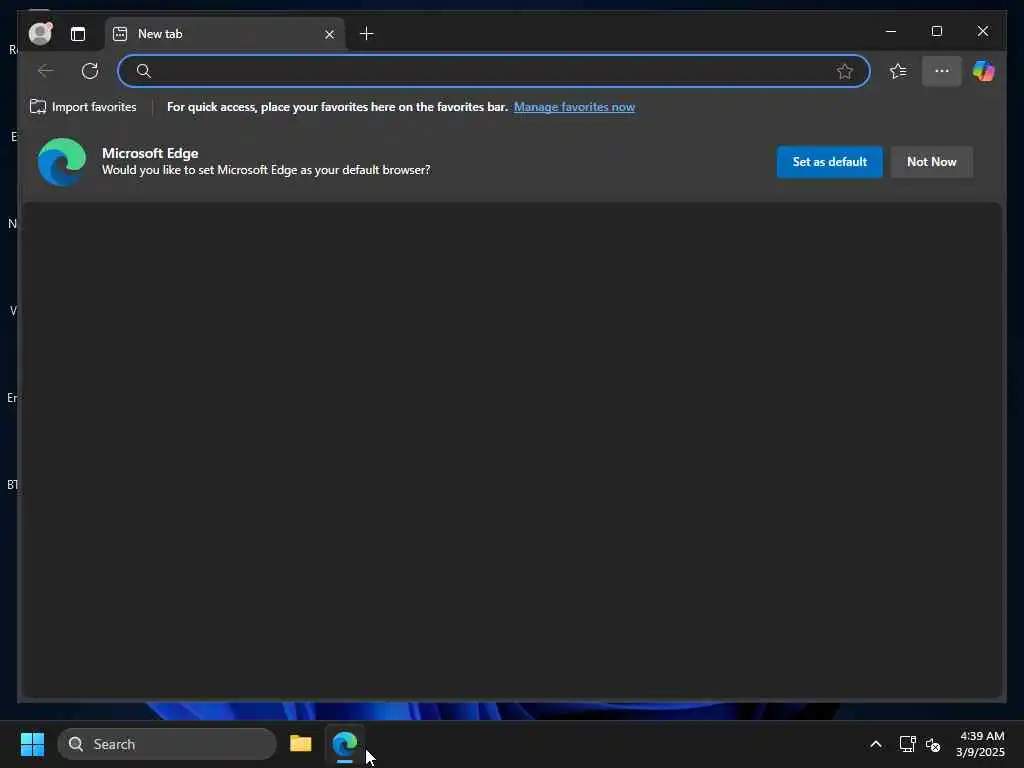Dismiss prompt with Not Now
The width and height of the screenshot is (1024, 768).
[931, 161]
